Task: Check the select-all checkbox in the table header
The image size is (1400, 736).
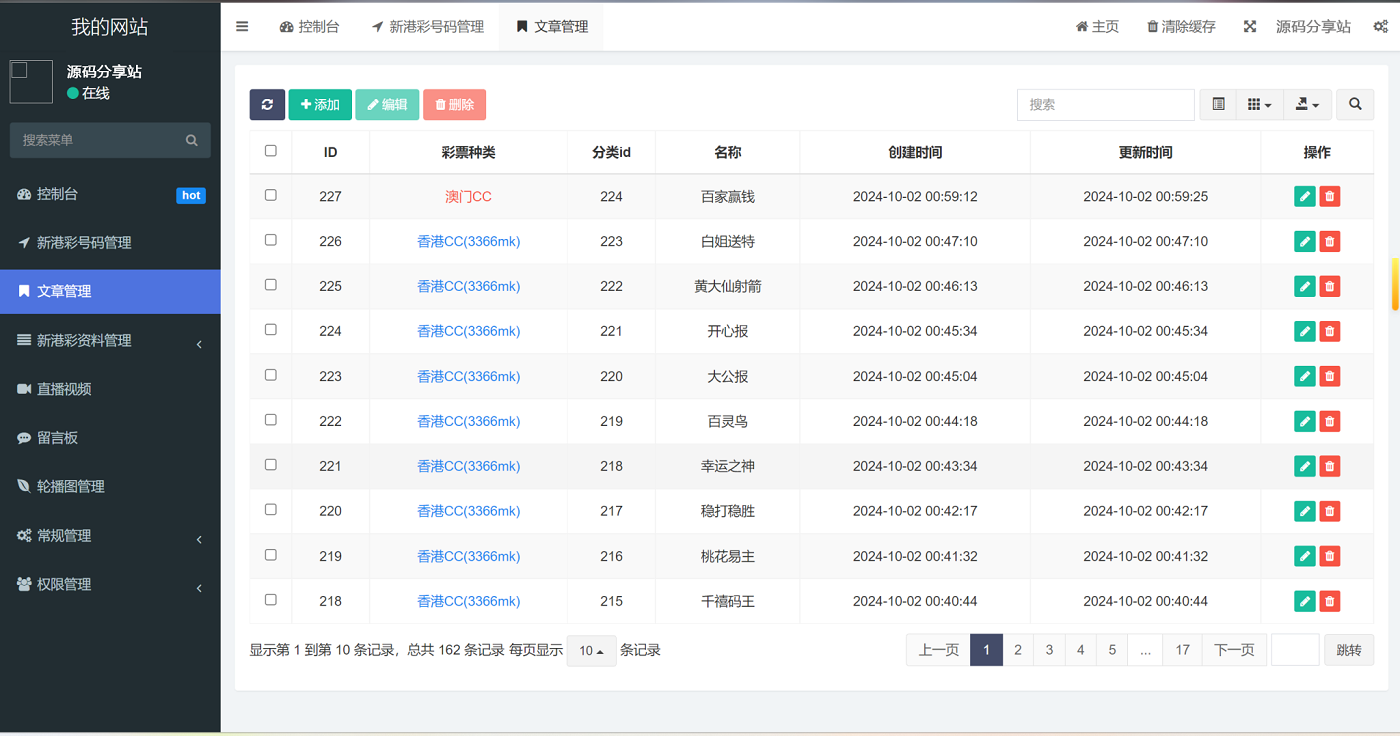Action: coord(271,151)
